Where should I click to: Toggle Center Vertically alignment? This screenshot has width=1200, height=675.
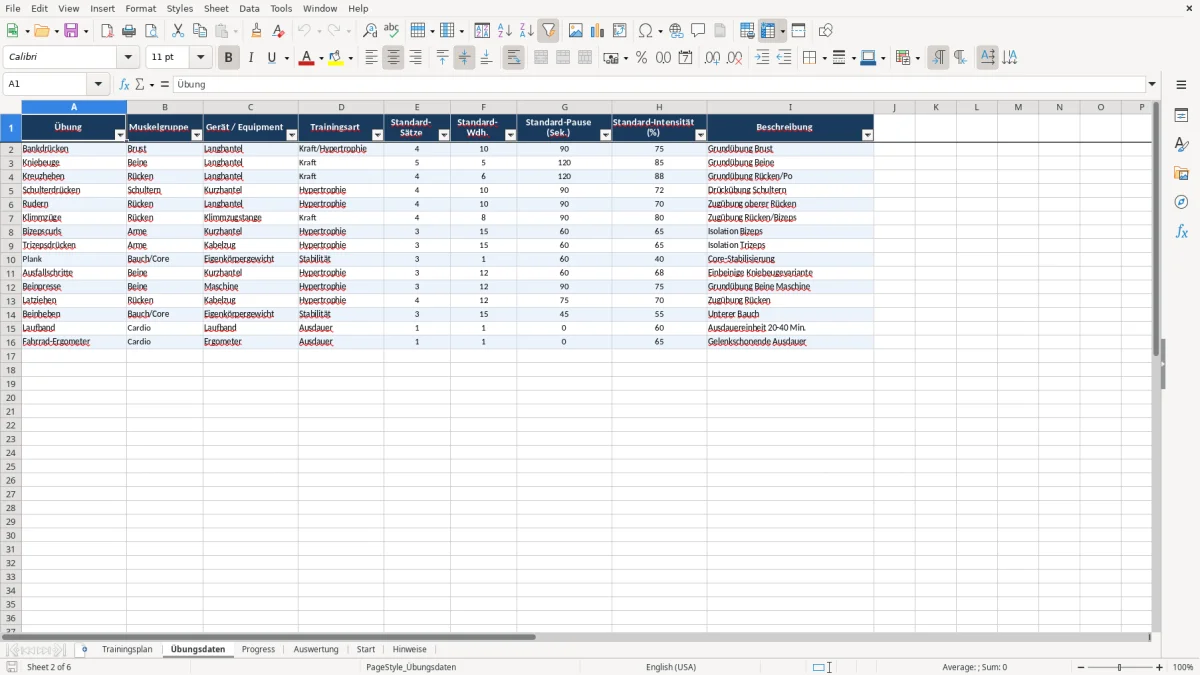pyautogui.click(x=464, y=58)
